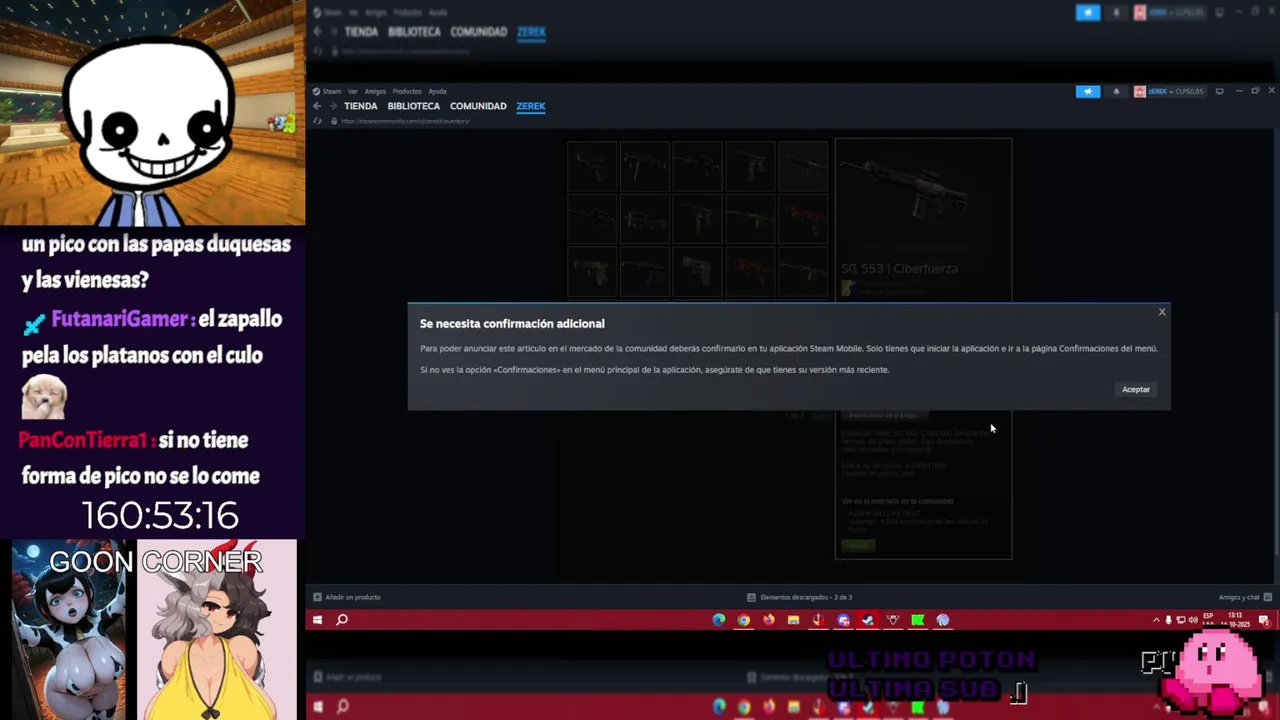The width and height of the screenshot is (1280, 720).
Task: Open the Ver menu in front window
Action: pos(353,91)
